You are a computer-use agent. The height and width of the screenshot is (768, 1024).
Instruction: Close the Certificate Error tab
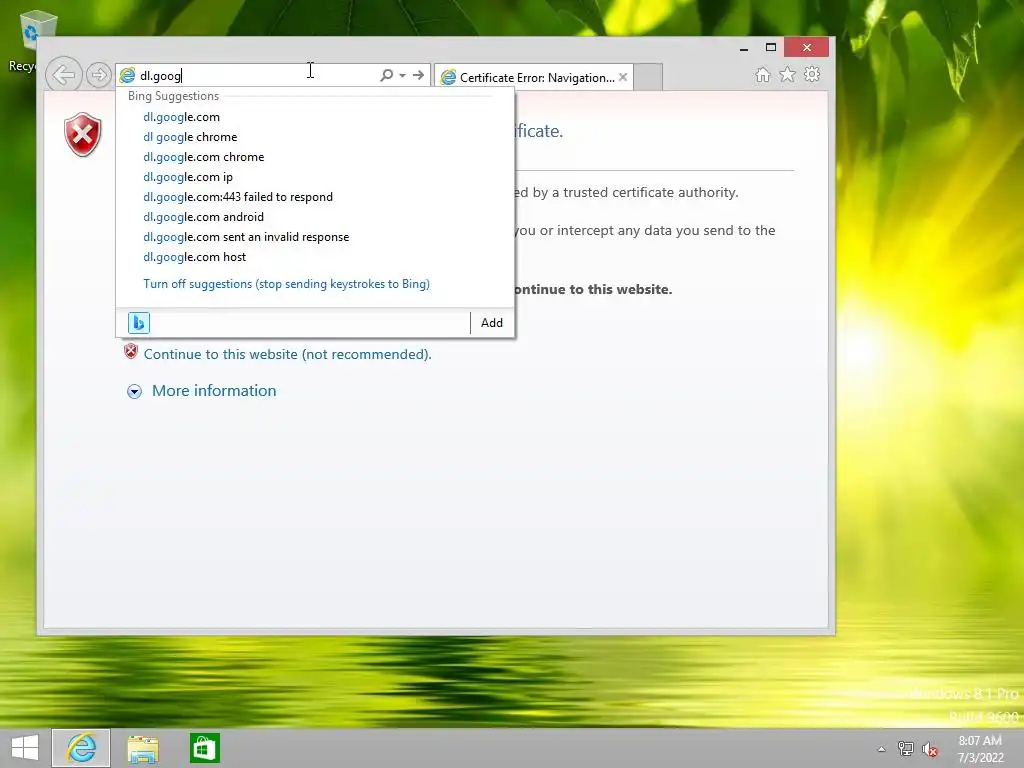pos(623,77)
